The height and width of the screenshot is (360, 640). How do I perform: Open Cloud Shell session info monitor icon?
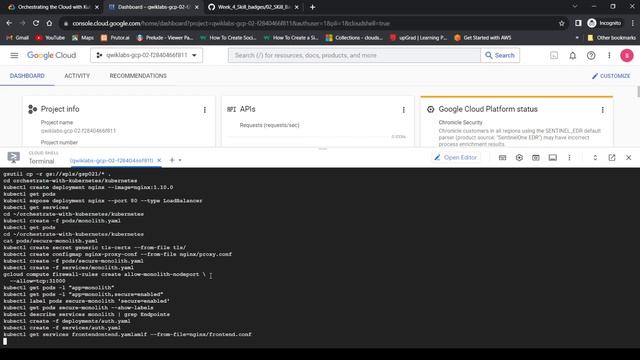pyautogui.click(x=553, y=158)
